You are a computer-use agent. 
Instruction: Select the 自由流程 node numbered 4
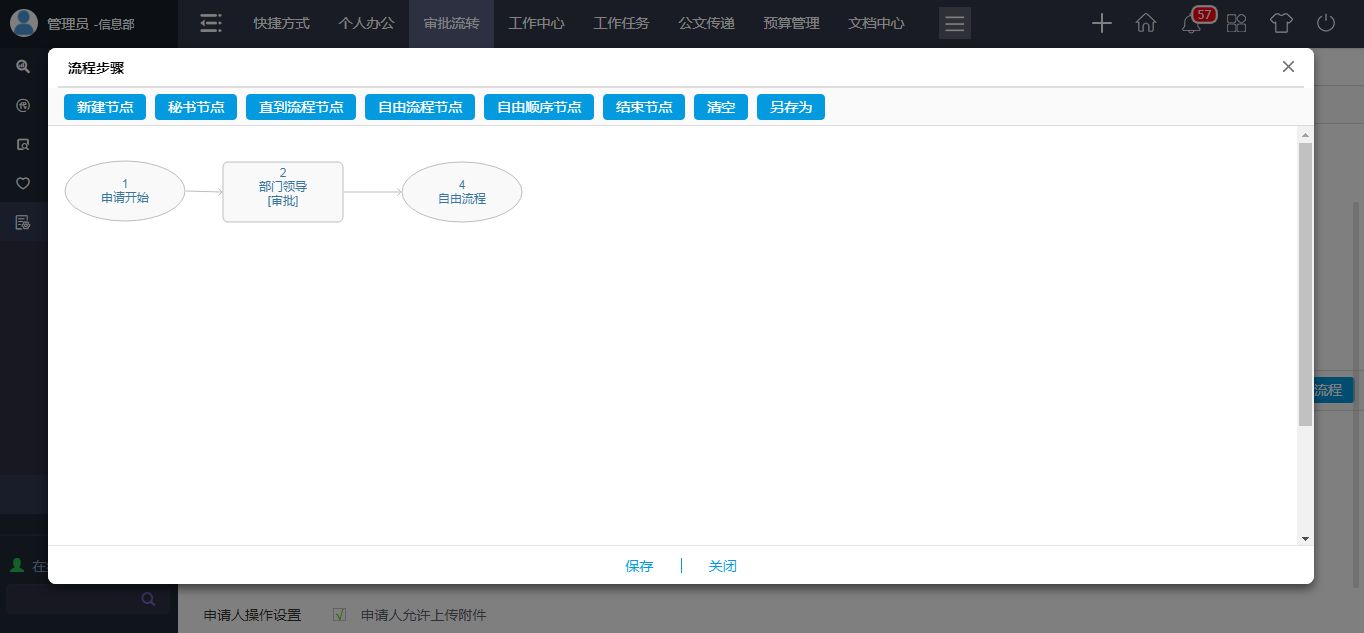click(x=462, y=192)
